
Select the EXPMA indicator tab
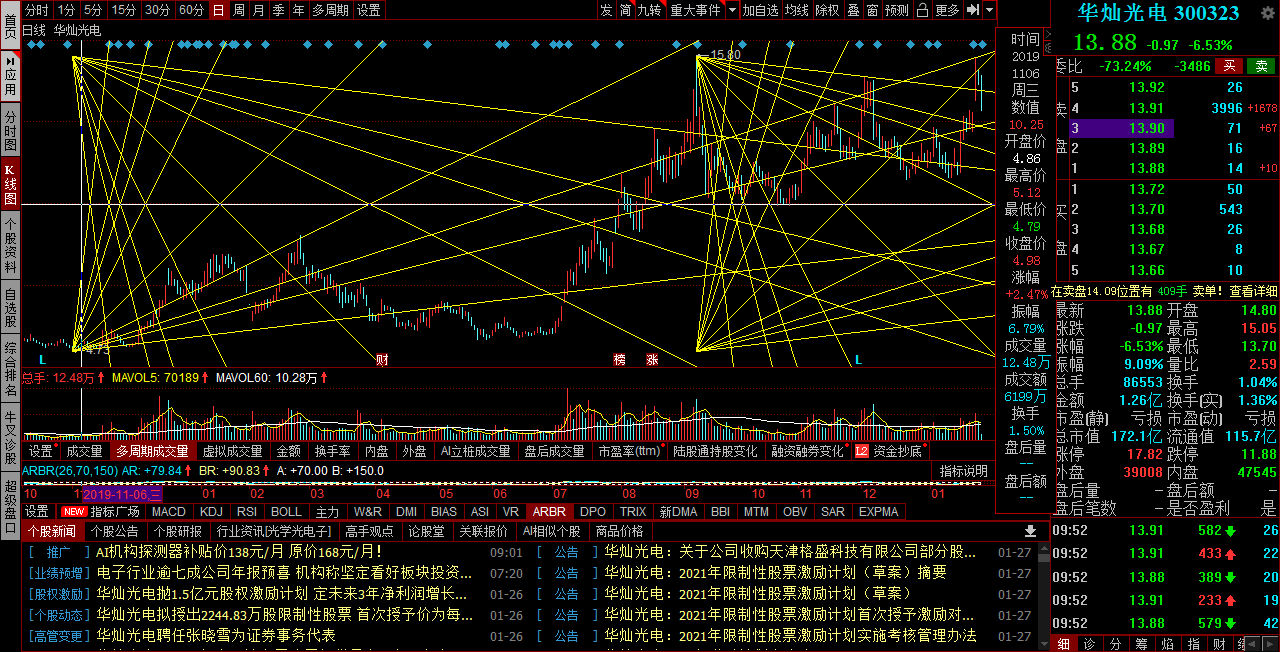pyautogui.click(x=879, y=511)
